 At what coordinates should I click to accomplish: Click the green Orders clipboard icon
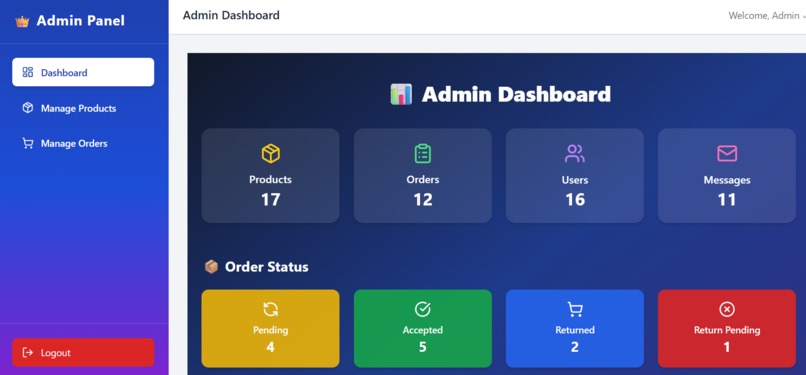[423, 154]
